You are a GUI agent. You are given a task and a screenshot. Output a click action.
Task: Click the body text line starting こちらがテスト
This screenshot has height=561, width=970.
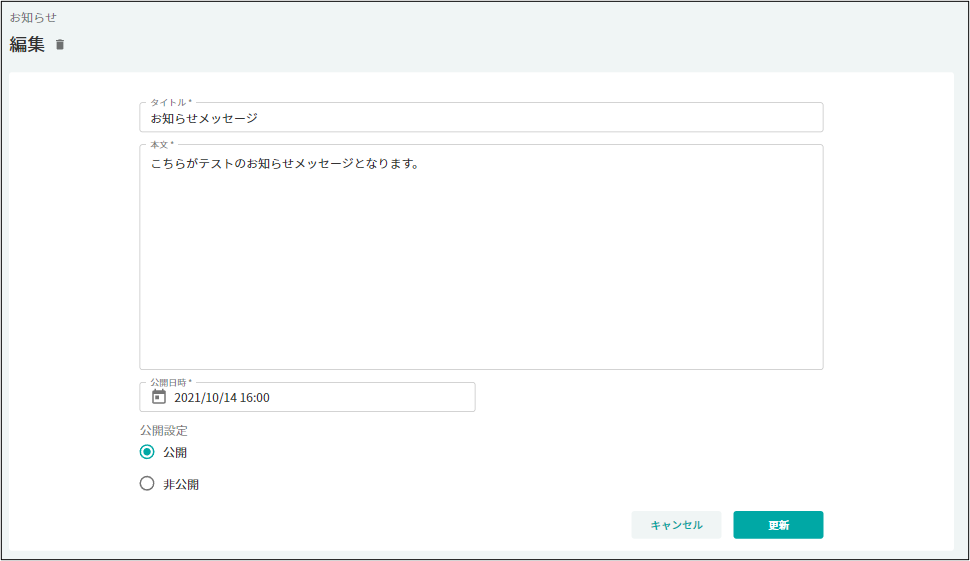tap(284, 163)
